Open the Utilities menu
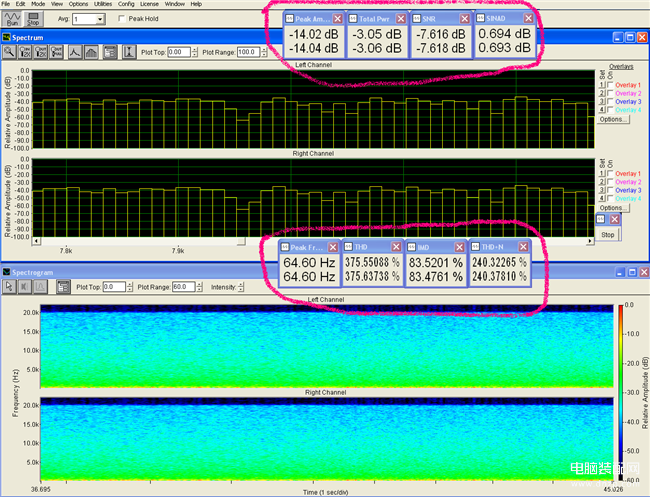Viewport: 650px width, 497px height. click(103, 4)
